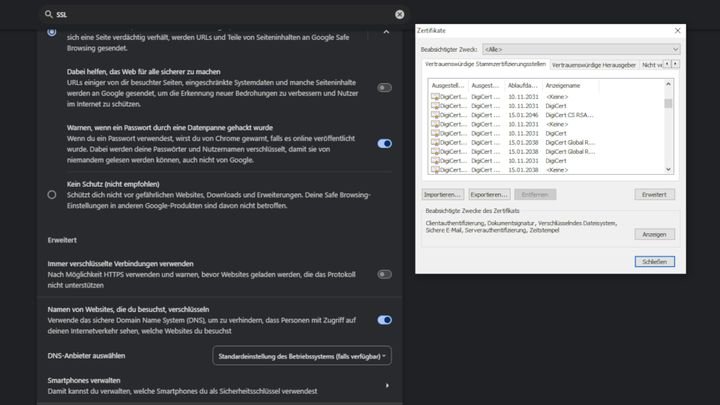Screen dimensions: 720x405
Task: Sort by the 'Ausgestell...' column header
Action: pyautogui.click(x=448, y=85)
